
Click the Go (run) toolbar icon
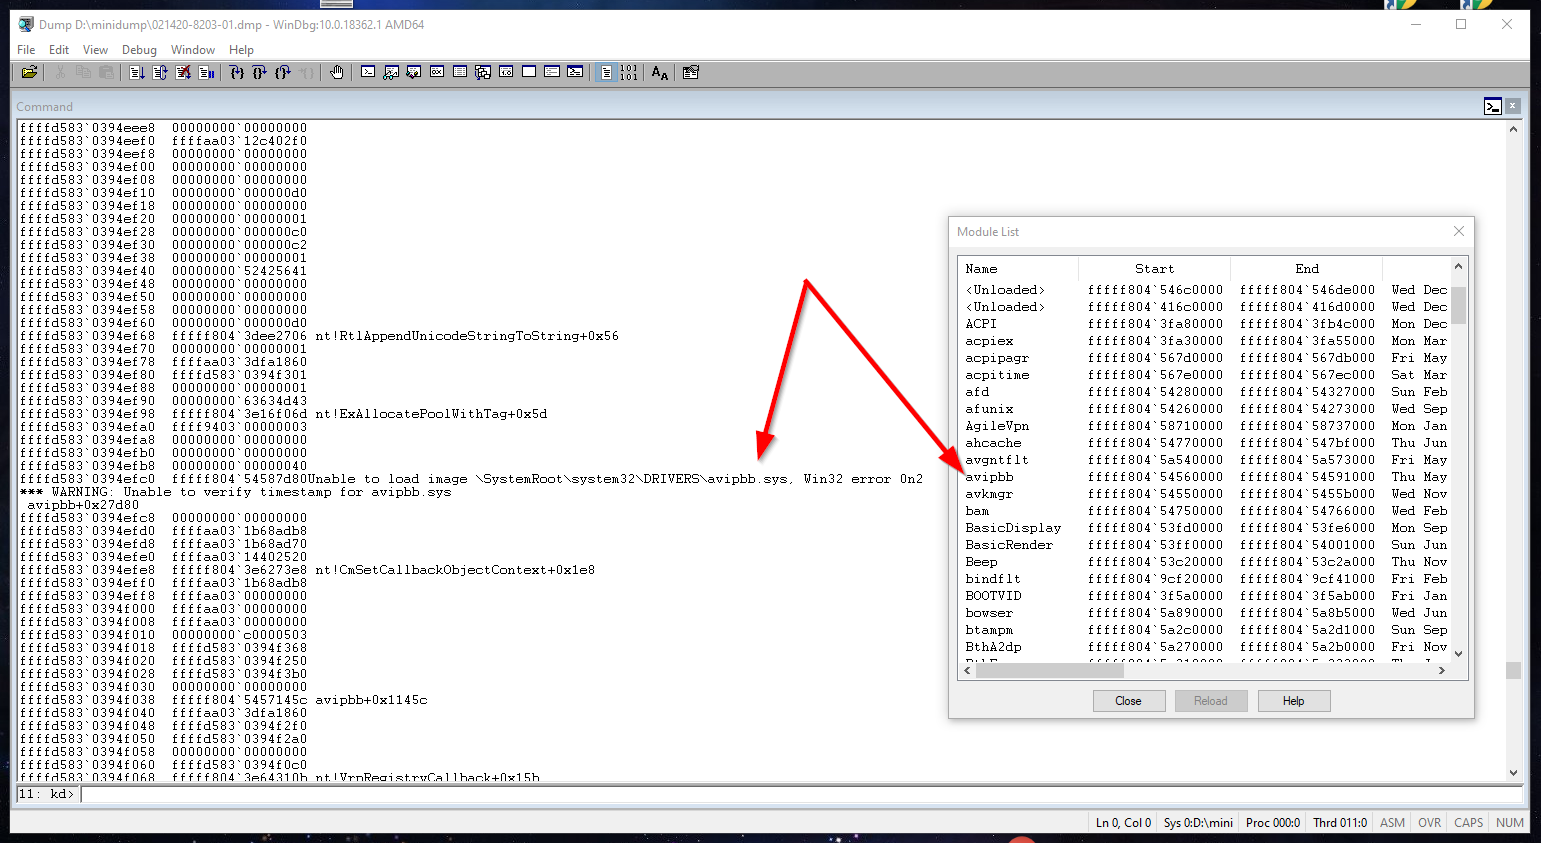point(137,72)
